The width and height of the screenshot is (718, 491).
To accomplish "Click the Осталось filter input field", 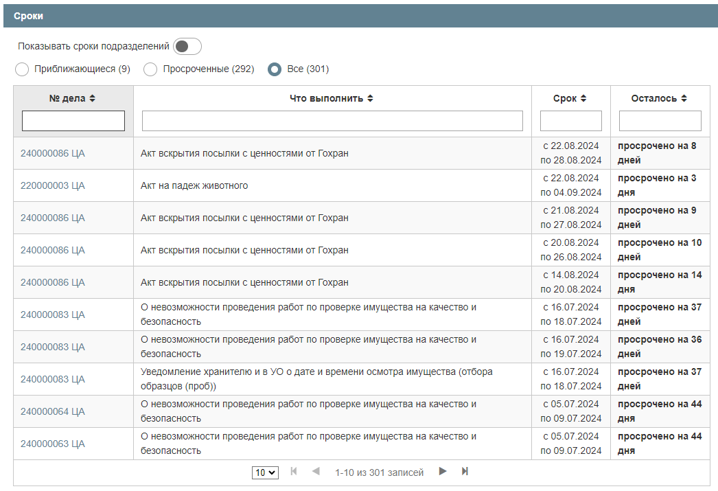I will (660, 121).
